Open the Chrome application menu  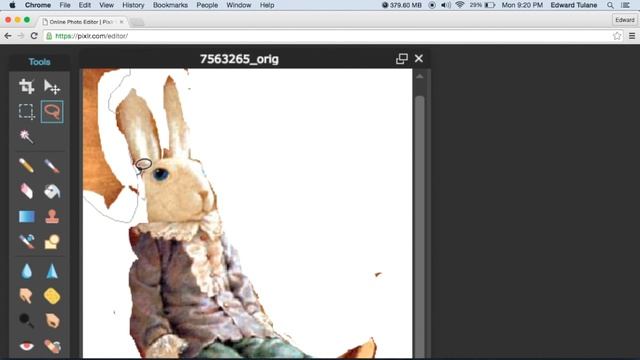[x=38, y=5]
